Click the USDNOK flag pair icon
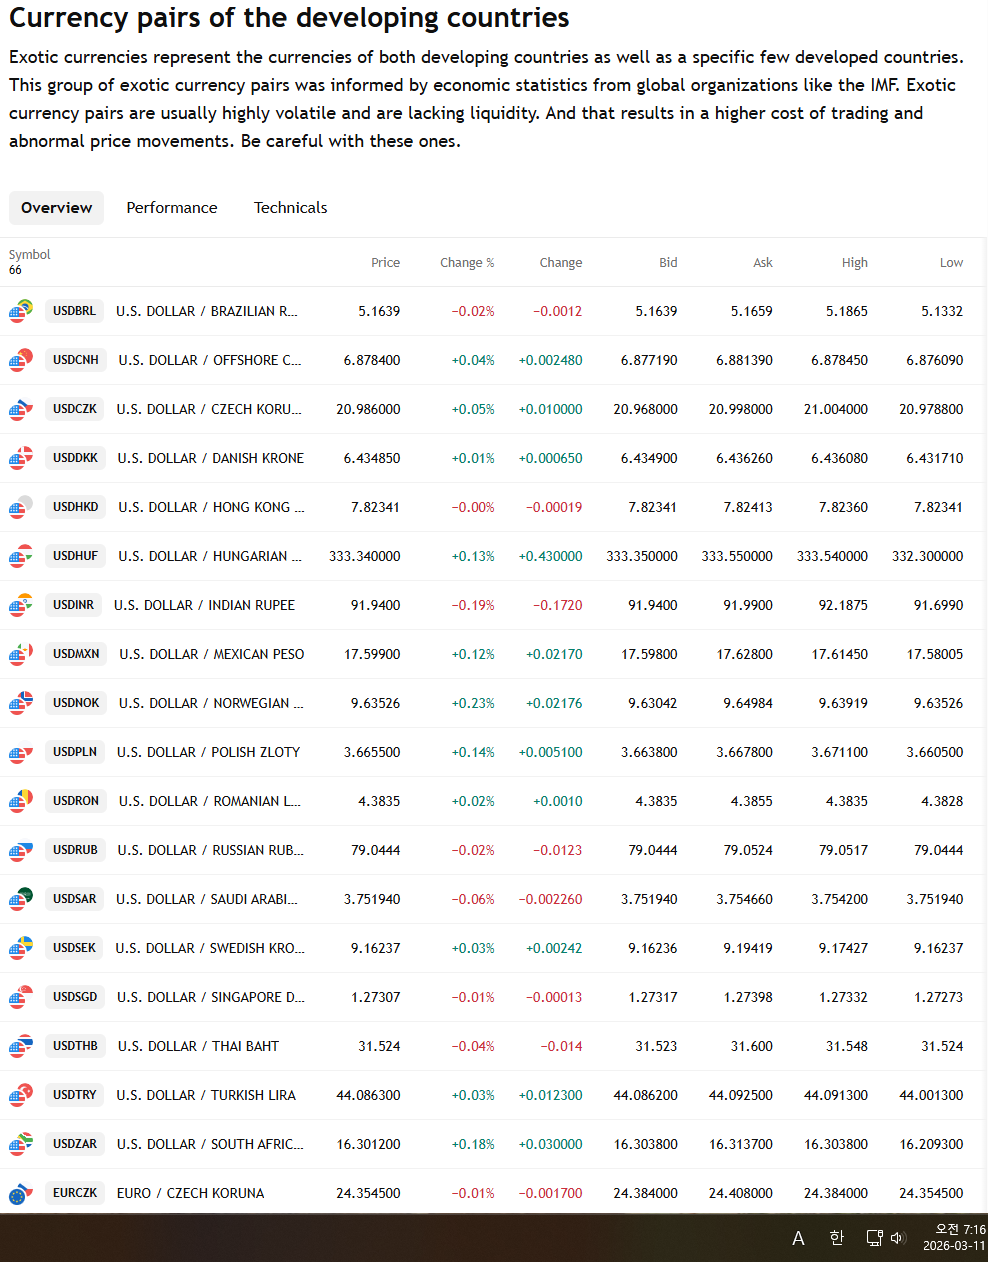 point(21,703)
